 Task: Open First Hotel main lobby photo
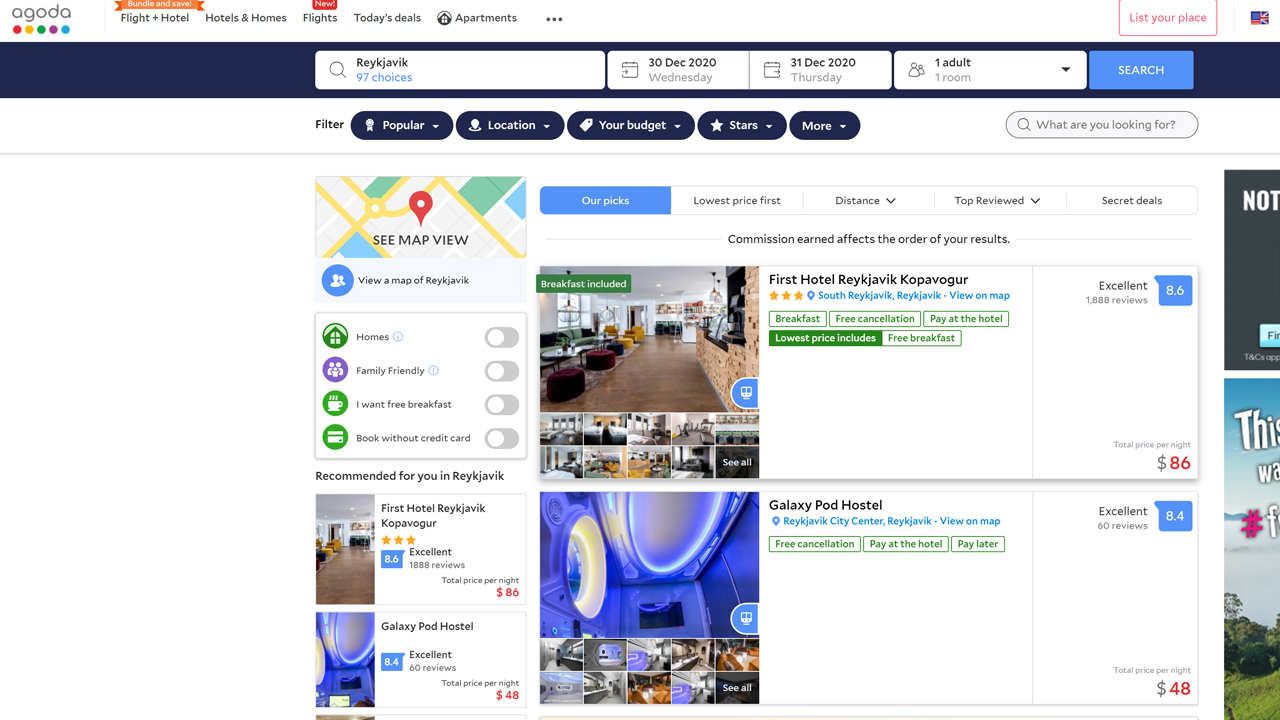649,339
